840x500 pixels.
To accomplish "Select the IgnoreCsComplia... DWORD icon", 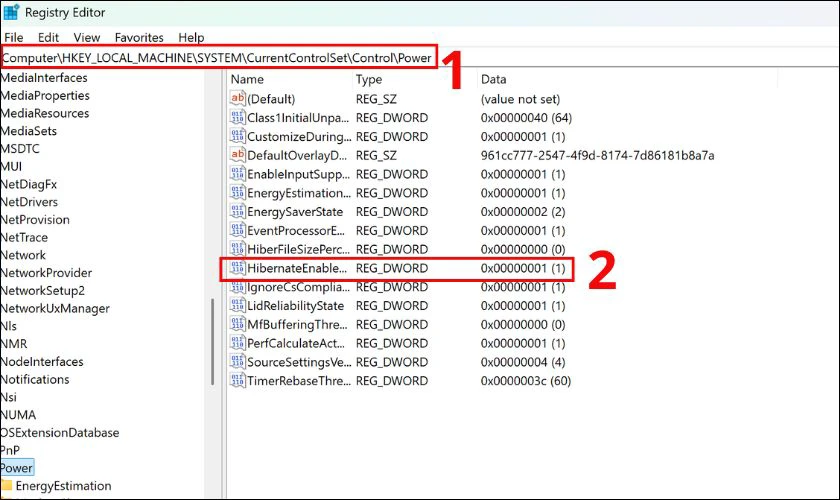I will coord(237,286).
